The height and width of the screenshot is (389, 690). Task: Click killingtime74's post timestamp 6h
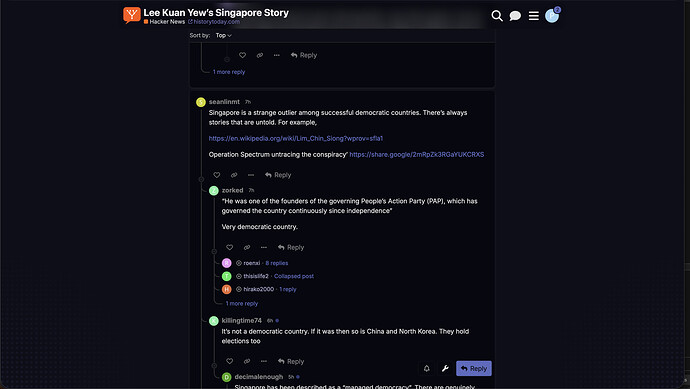click(270, 321)
